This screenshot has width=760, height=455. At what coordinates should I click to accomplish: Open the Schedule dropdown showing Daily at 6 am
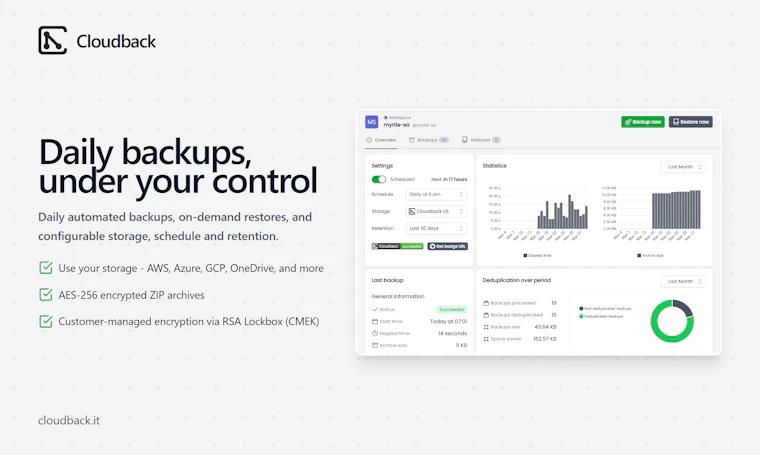(436, 194)
